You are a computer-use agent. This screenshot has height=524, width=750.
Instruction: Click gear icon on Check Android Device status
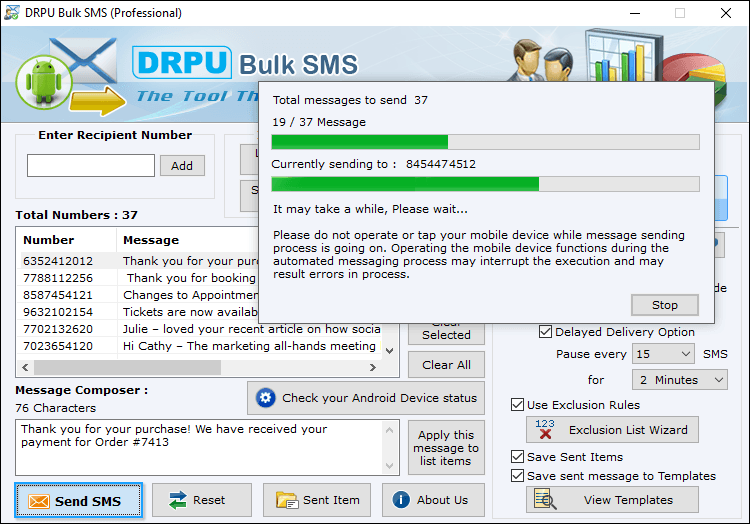pos(265,398)
